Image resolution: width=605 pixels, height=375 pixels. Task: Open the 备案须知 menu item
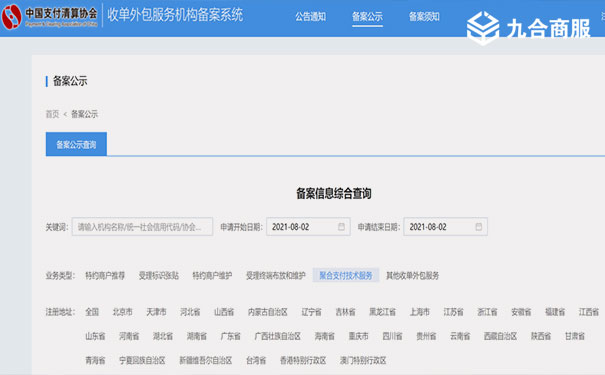(424, 17)
